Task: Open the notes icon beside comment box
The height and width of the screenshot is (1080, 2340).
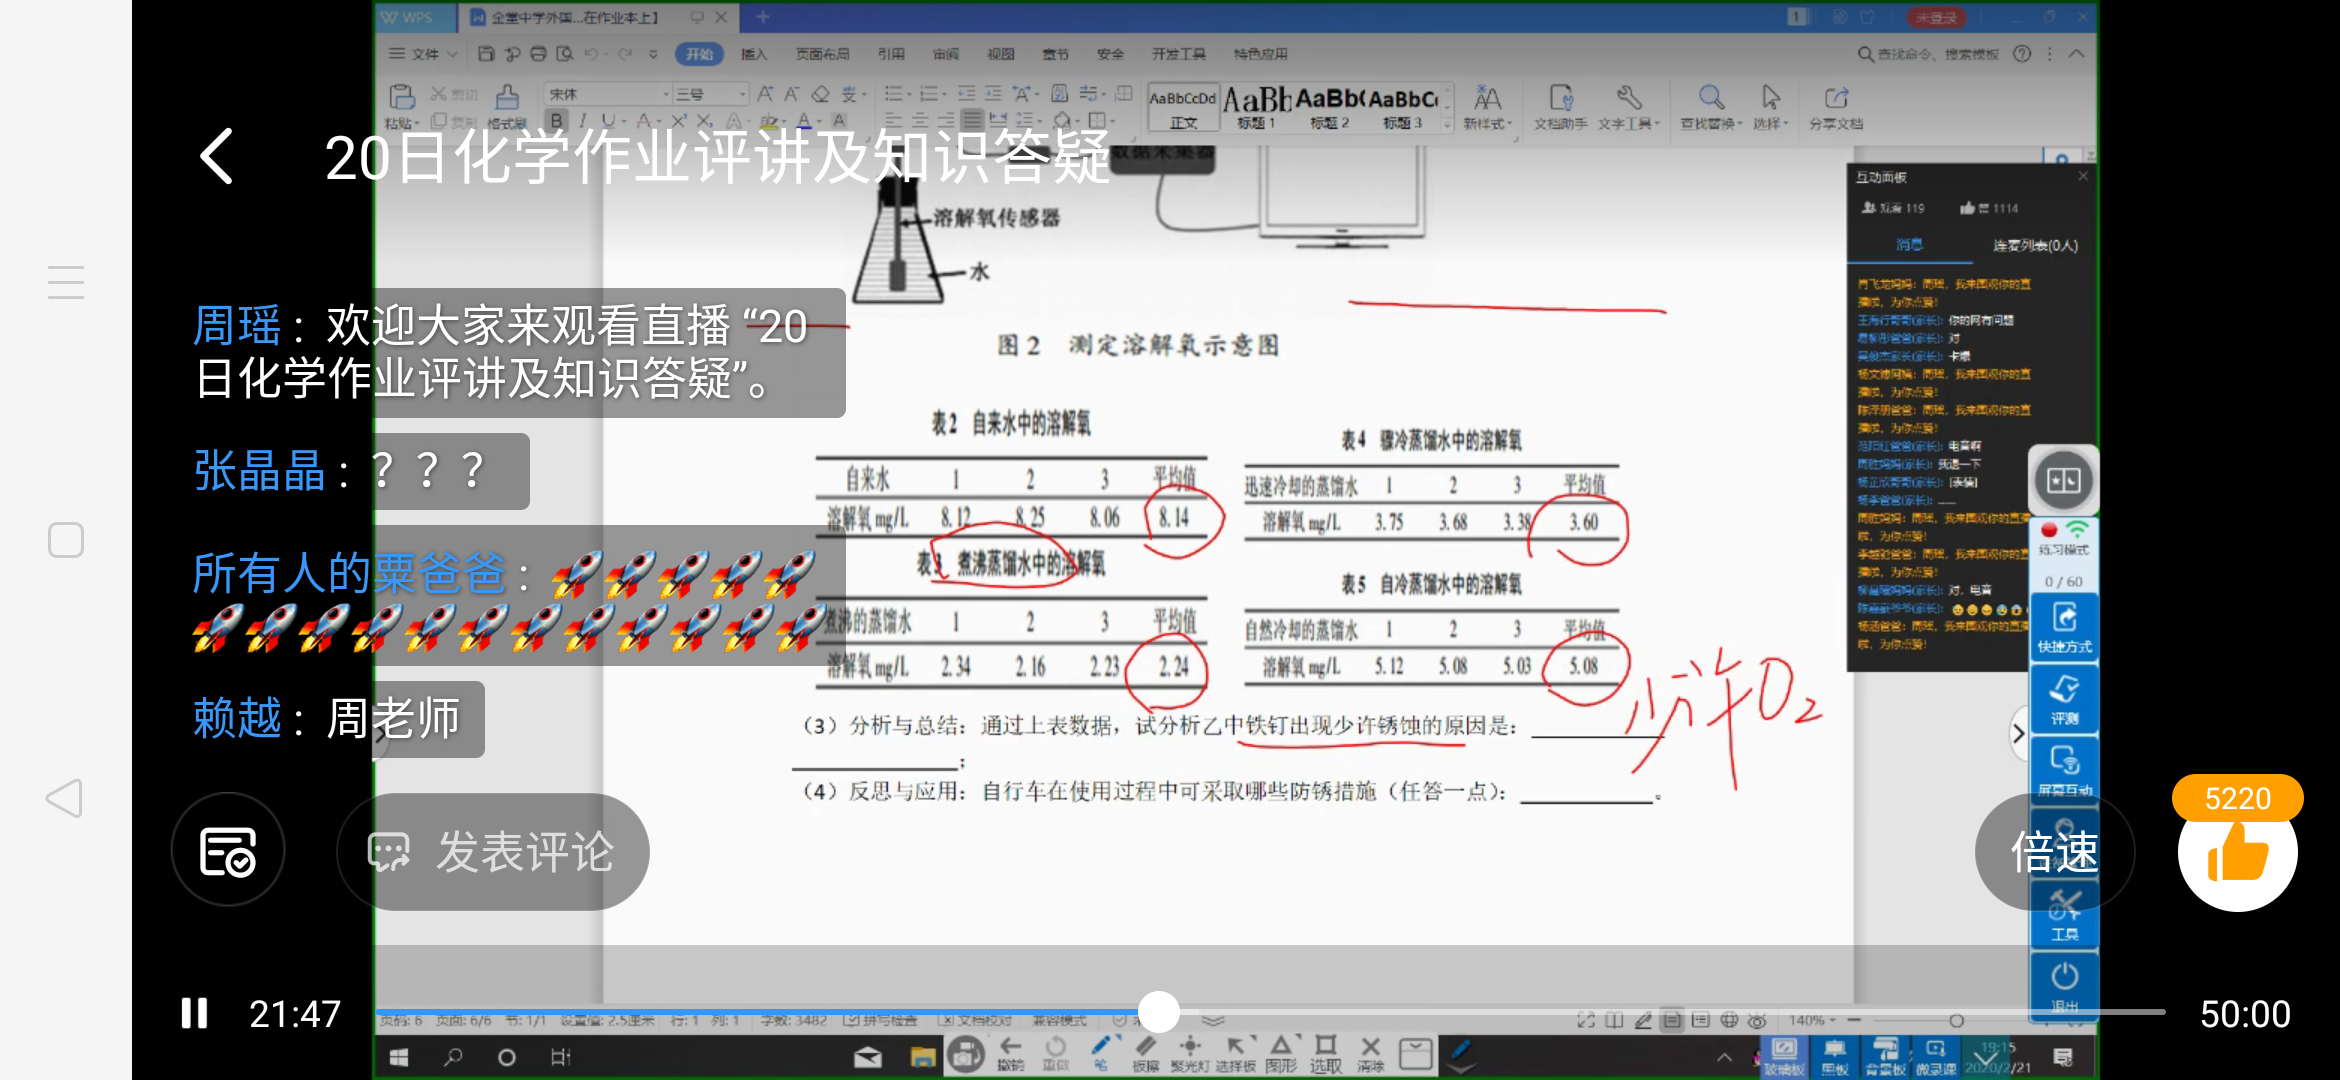Action: coord(228,851)
